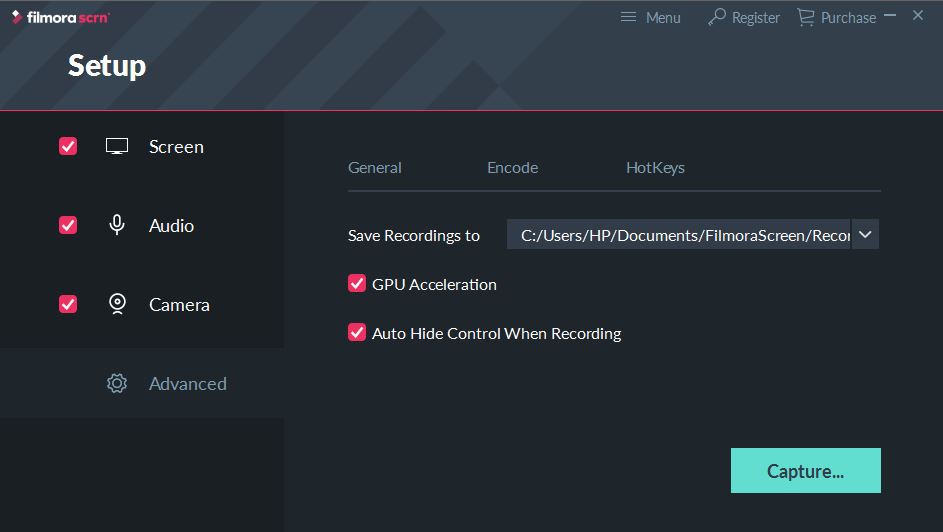Viewport: 943px width, 532px height.
Task: Minimize the Filmora Scrn window
Action: [890, 16]
